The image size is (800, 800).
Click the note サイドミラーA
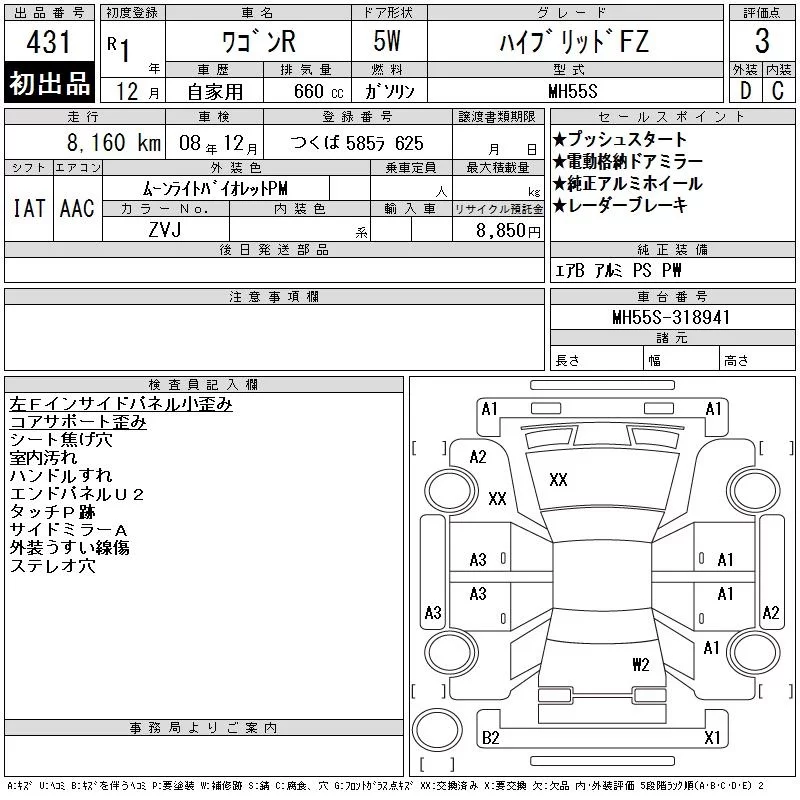(x=69, y=530)
